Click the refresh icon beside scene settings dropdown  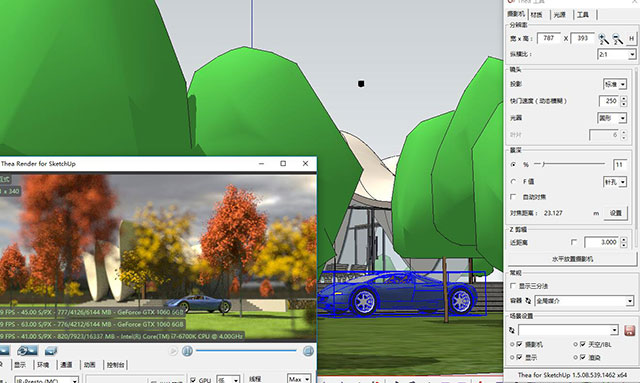click(512, 330)
